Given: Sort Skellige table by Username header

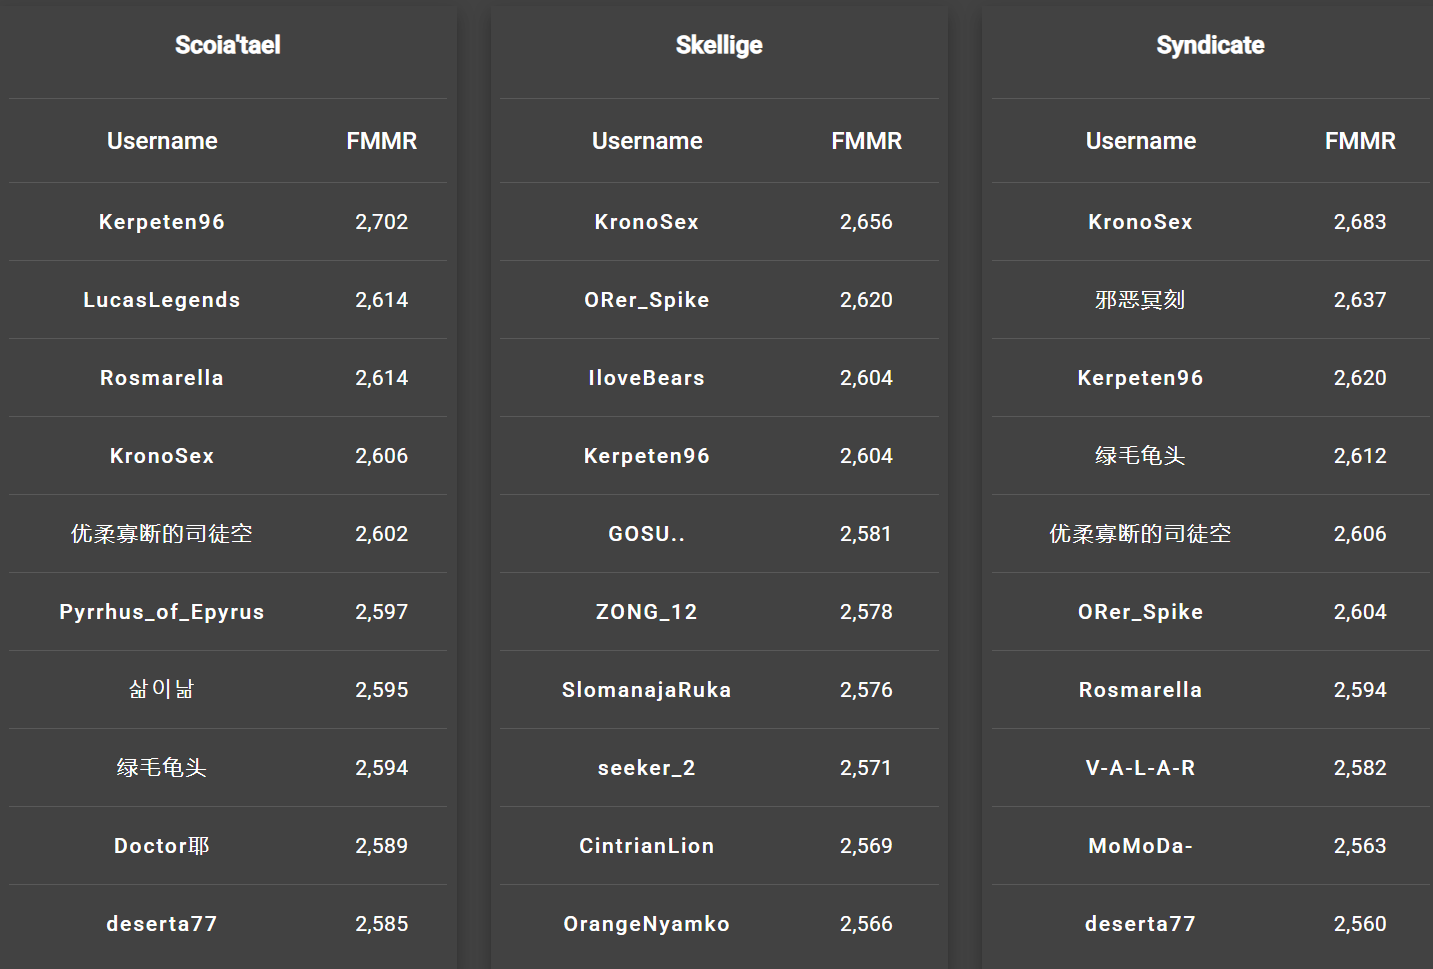Looking at the screenshot, I should pos(647,141).
